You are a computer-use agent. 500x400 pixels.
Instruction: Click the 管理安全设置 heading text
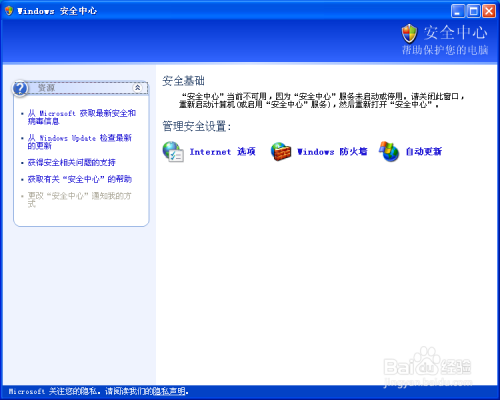click(196, 126)
